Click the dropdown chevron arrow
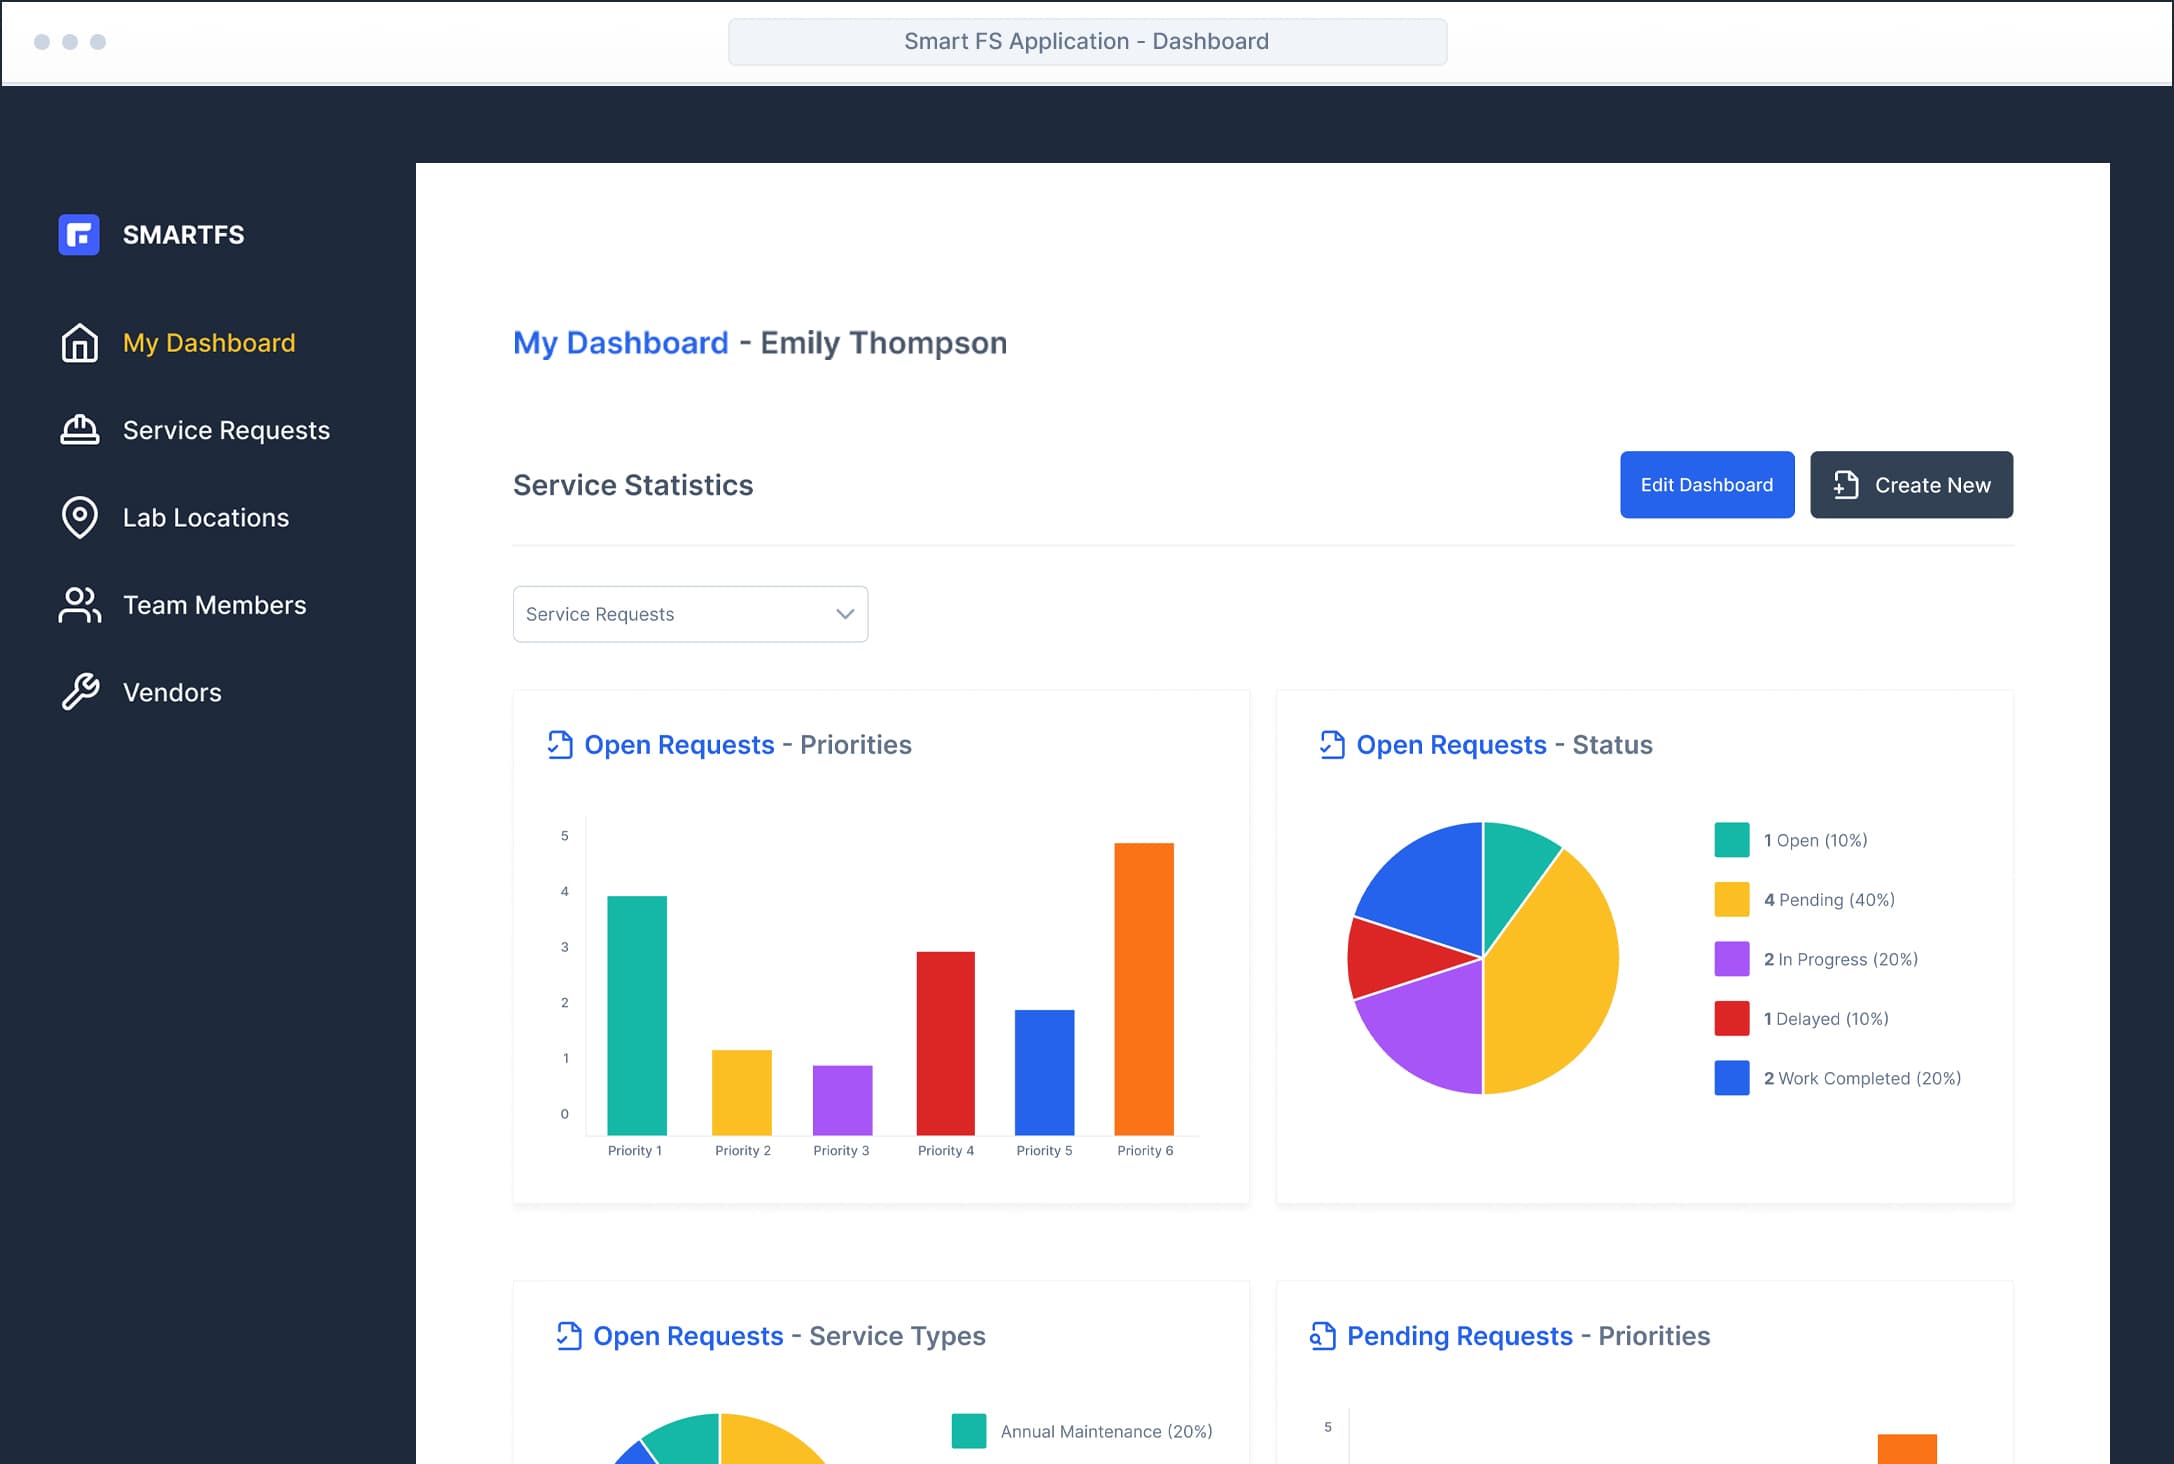 pyautogui.click(x=845, y=614)
